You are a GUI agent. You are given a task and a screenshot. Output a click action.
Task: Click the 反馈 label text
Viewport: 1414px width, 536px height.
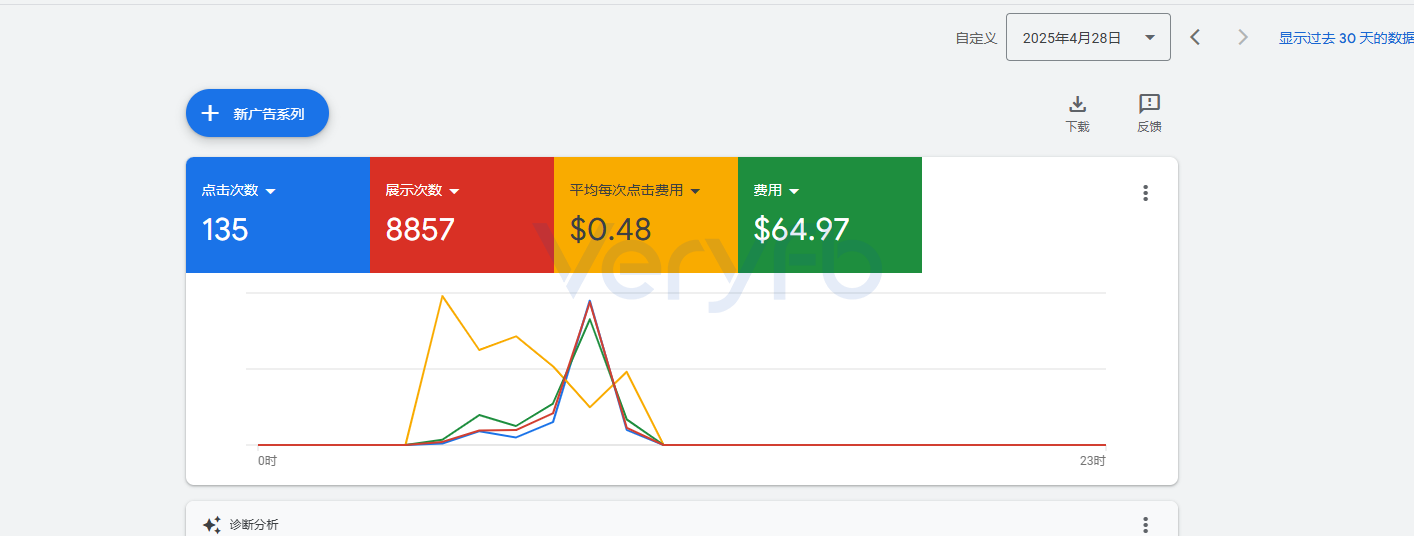click(1149, 127)
